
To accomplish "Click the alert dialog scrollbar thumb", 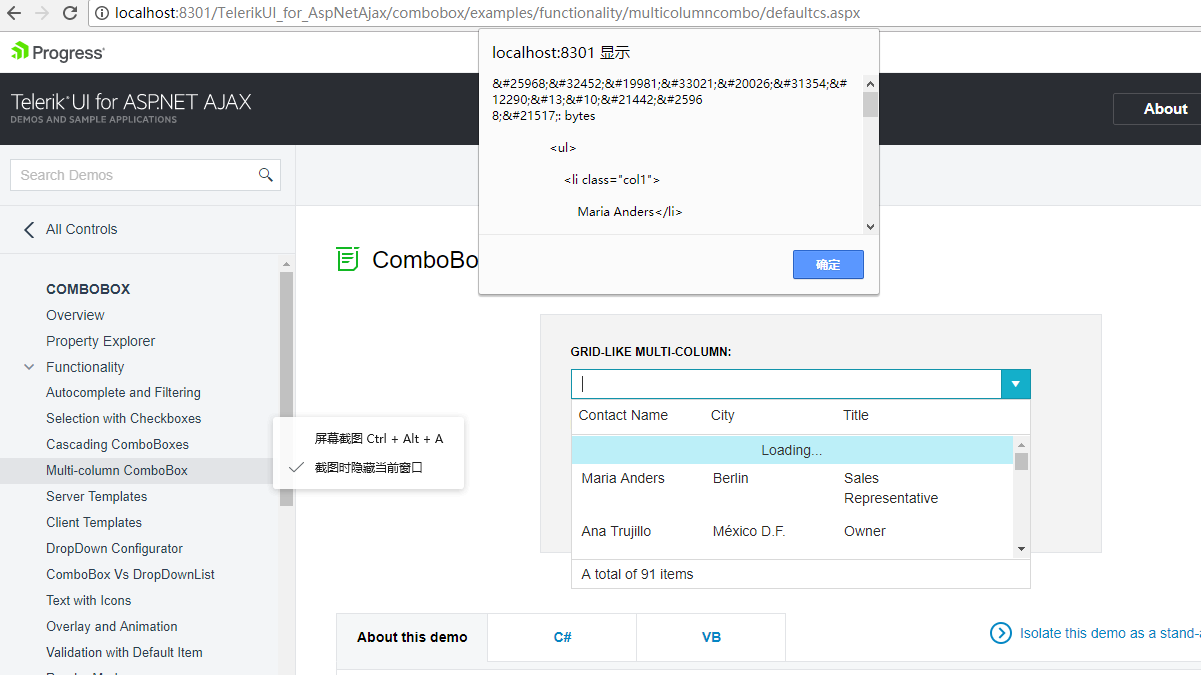I will (x=870, y=105).
